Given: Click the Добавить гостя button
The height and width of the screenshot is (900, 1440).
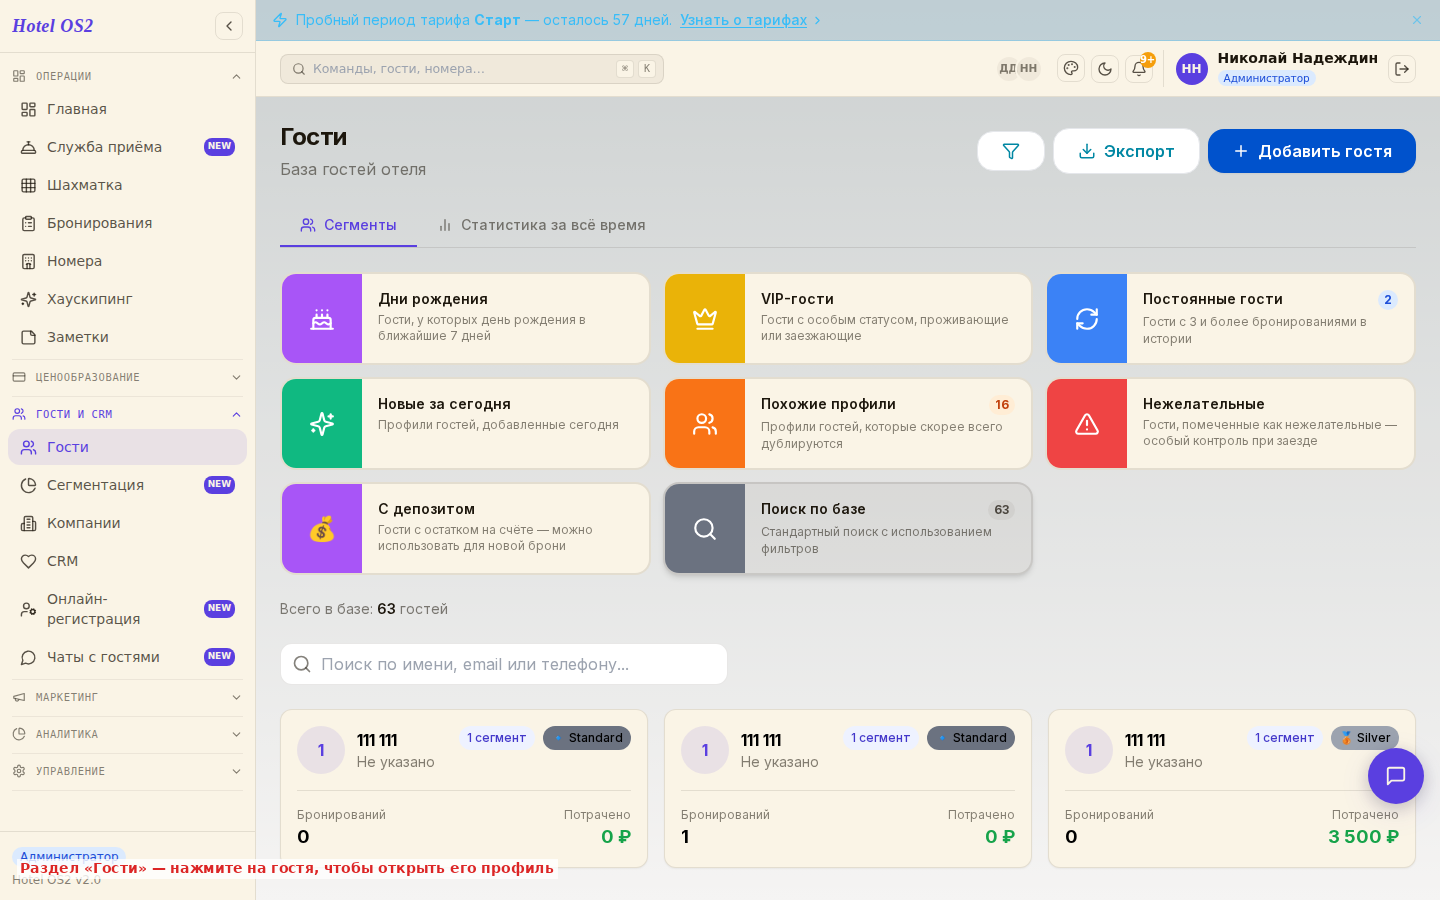Looking at the screenshot, I should coord(1312,151).
